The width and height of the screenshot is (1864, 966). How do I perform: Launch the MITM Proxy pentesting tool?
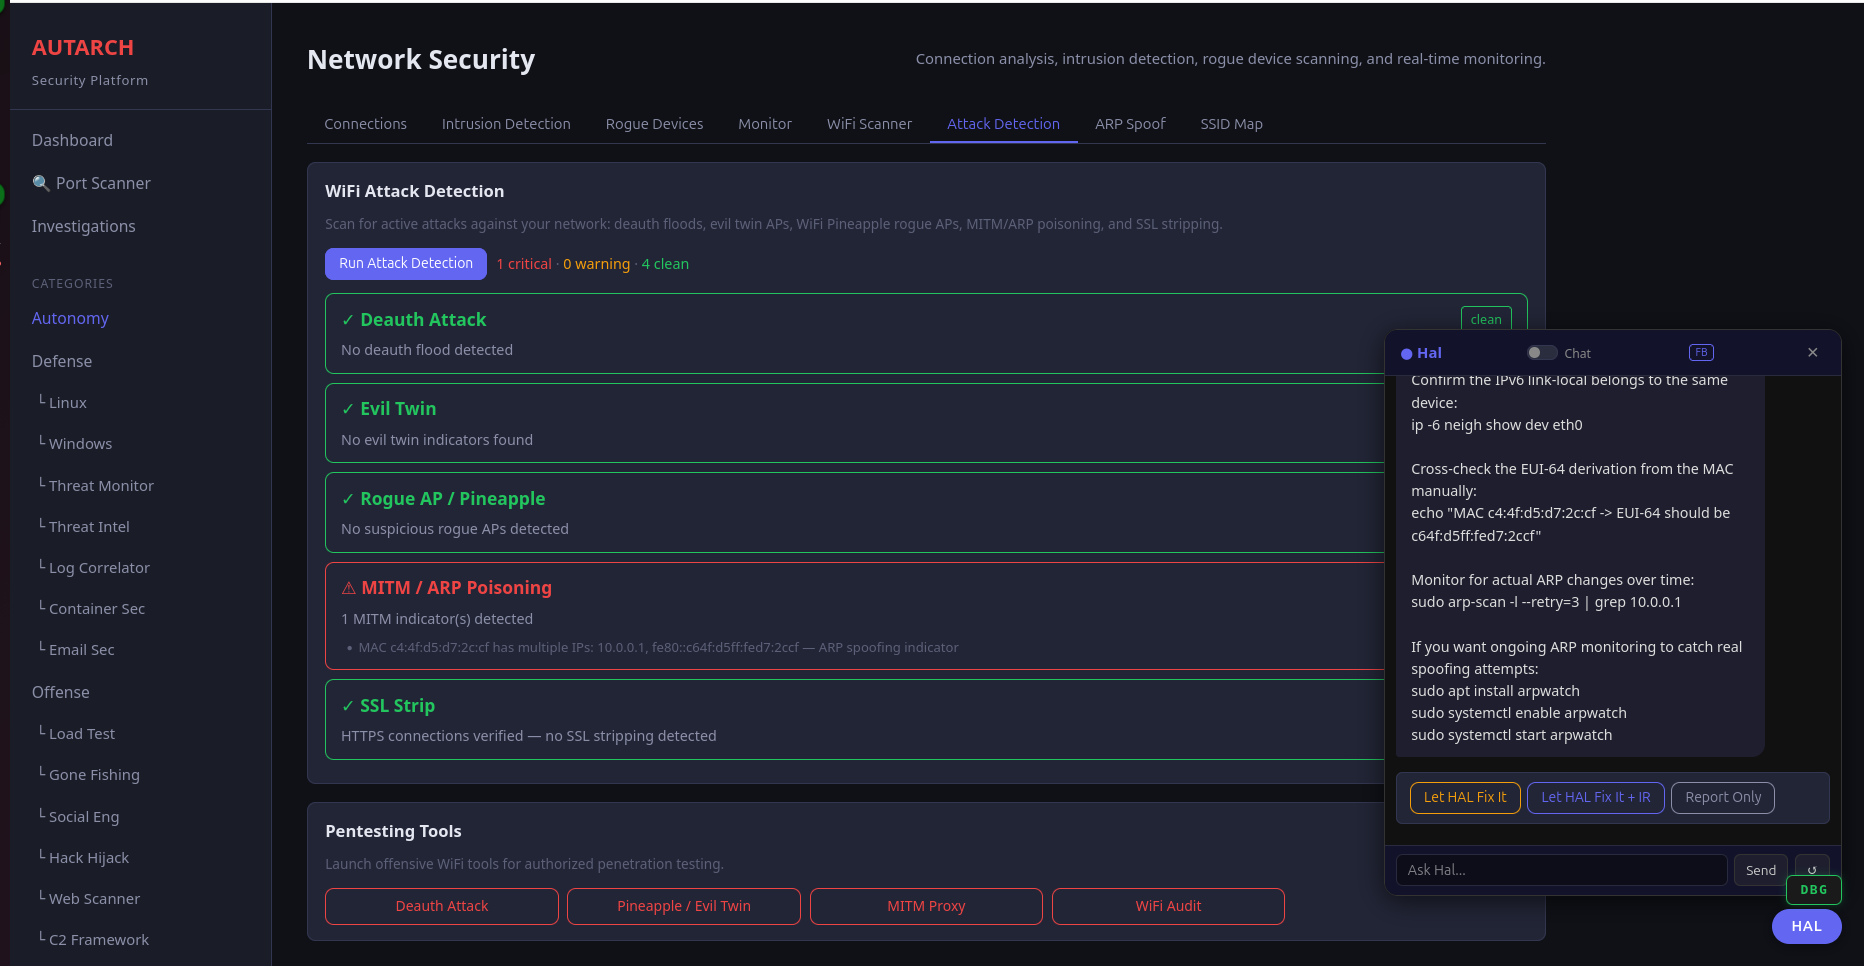click(926, 905)
